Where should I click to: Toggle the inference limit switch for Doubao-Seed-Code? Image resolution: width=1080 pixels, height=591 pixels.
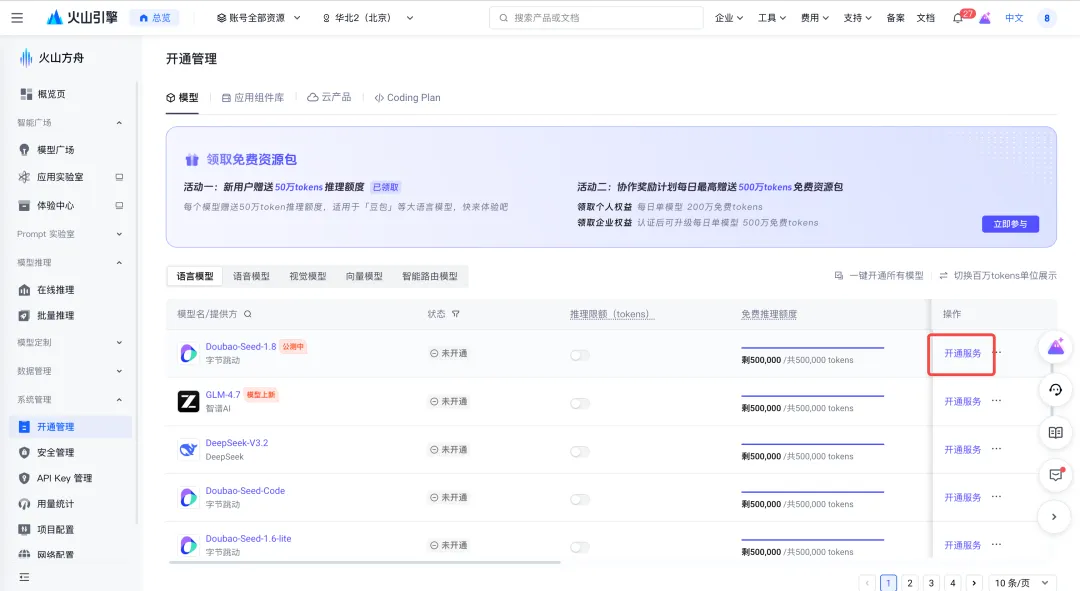580,499
